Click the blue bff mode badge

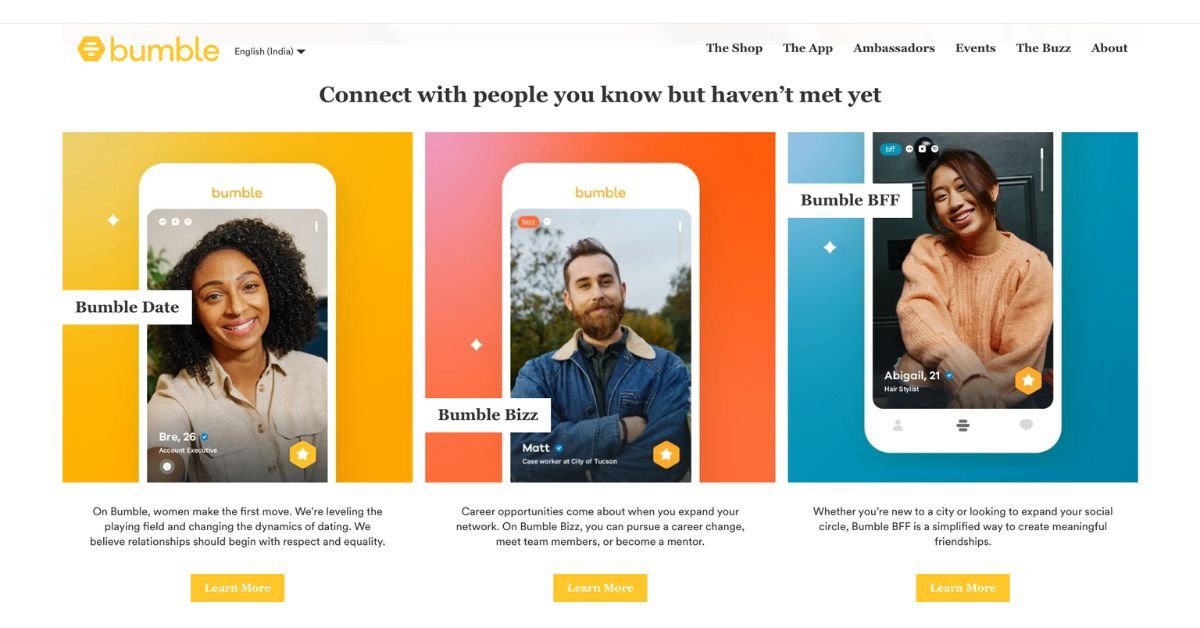890,149
